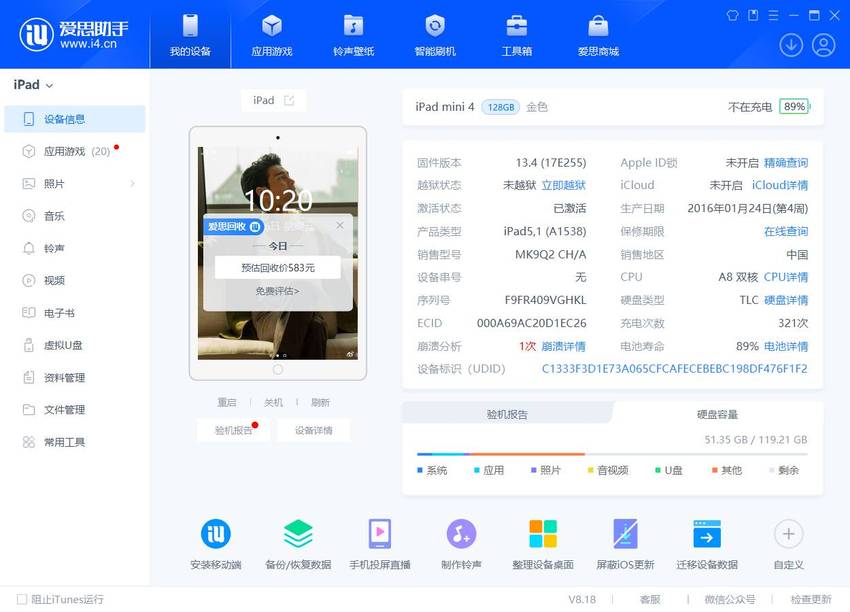The image size is (850, 612).
Task: Select 虚拟U盘 in sidebar
Action: [x=75, y=345]
